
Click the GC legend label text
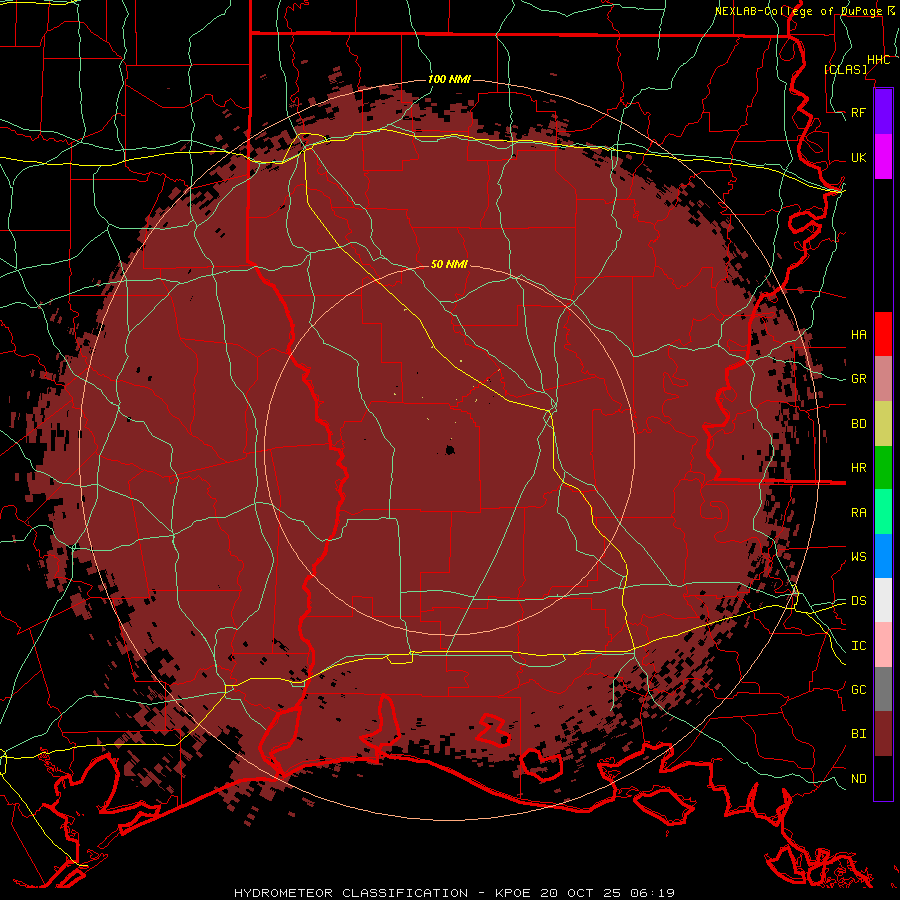tap(858, 690)
